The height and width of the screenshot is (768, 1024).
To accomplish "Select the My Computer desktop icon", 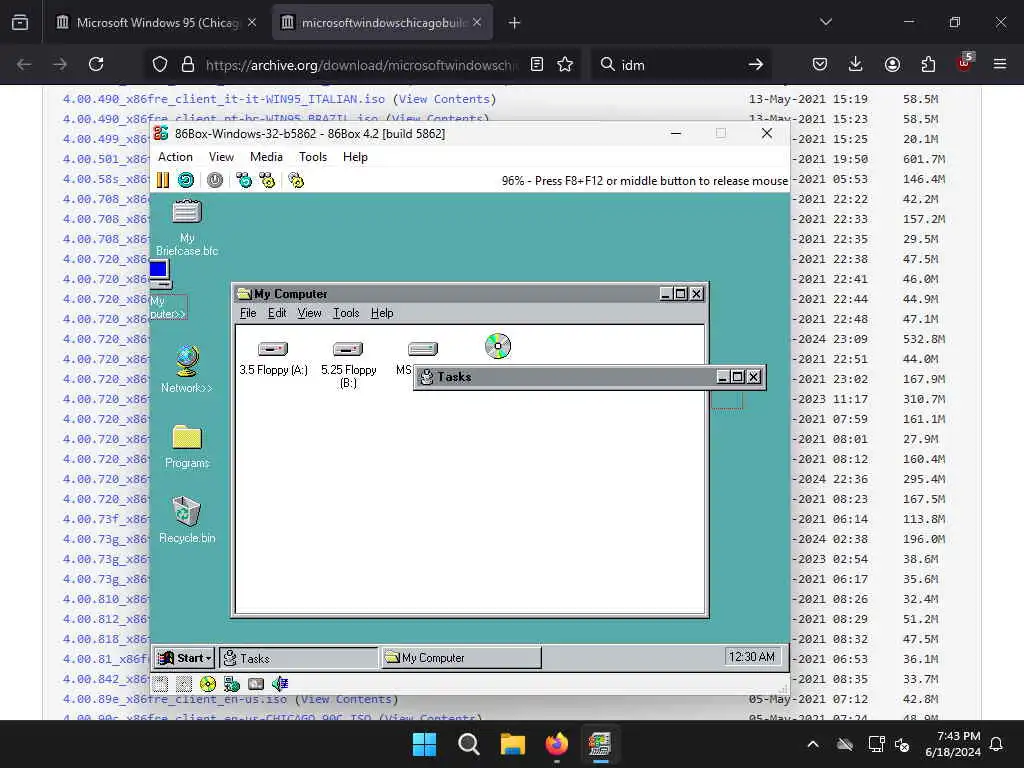I will (167, 289).
